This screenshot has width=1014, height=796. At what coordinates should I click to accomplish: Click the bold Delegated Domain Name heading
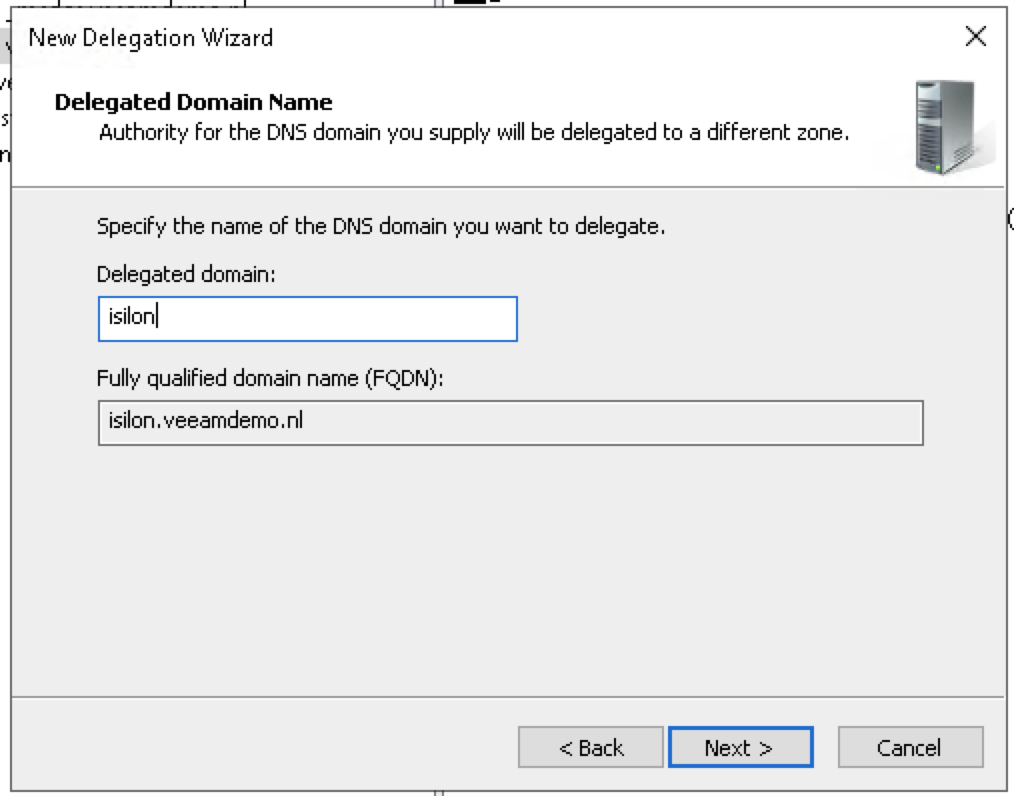pyautogui.click(x=193, y=102)
